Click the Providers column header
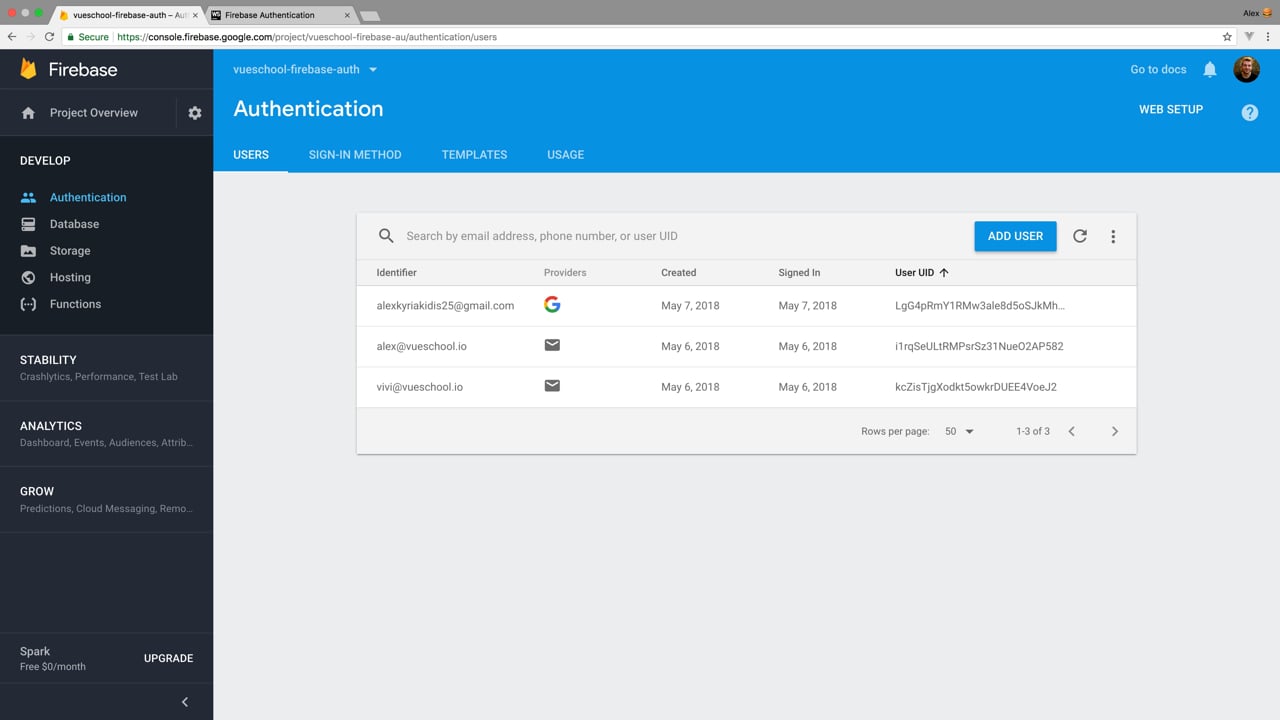Image resolution: width=1280 pixels, height=720 pixels. 565,272
